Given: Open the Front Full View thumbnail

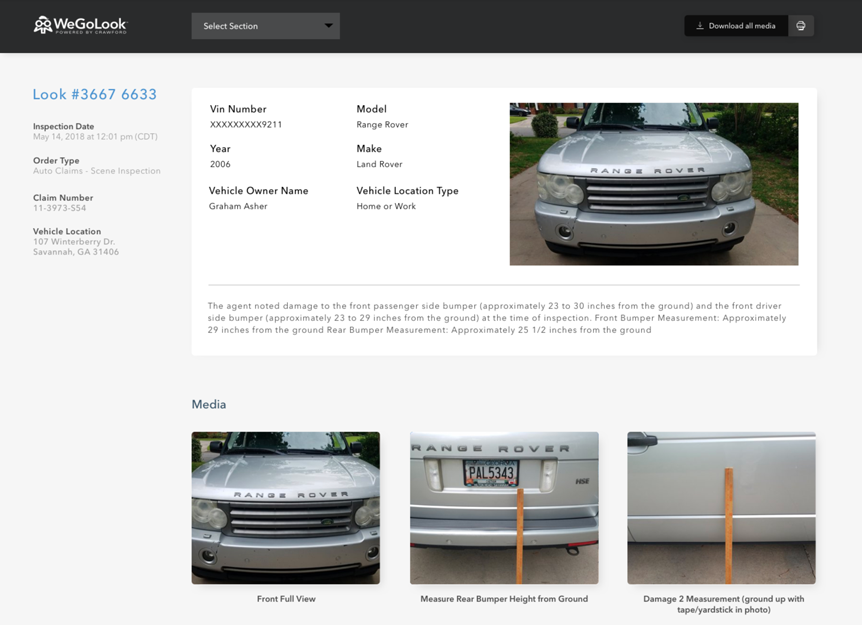Looking at the screenshot, I should pos(285,507).
